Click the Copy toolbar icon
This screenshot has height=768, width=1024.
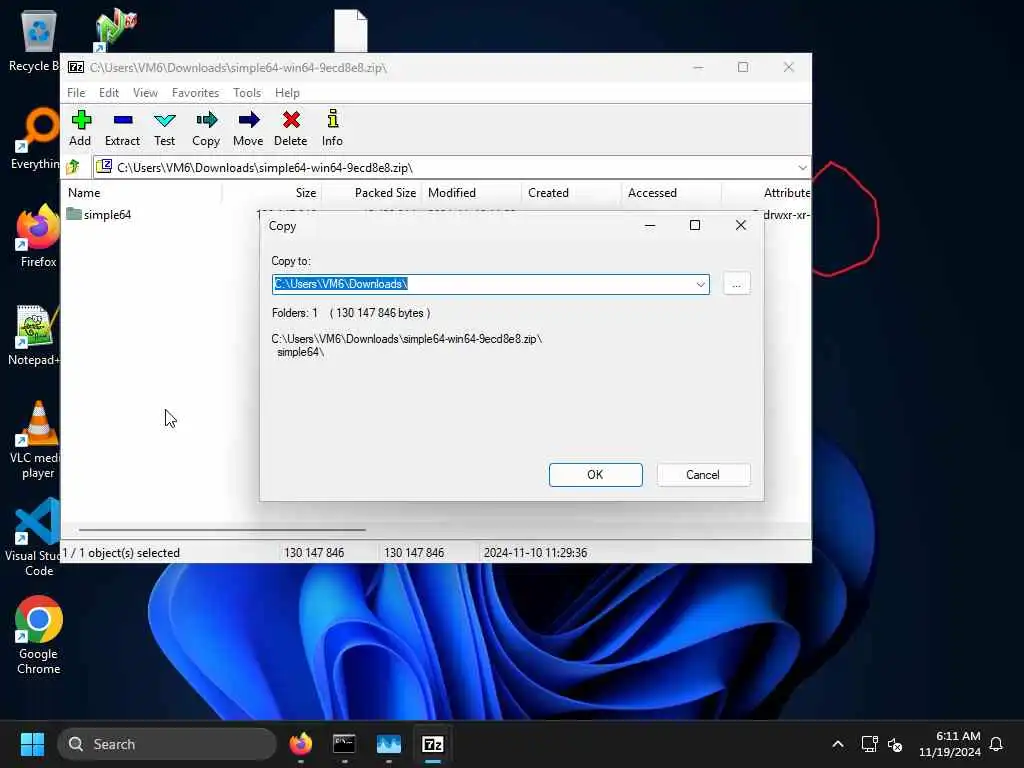pyautogui.click(x=206, y=120)
